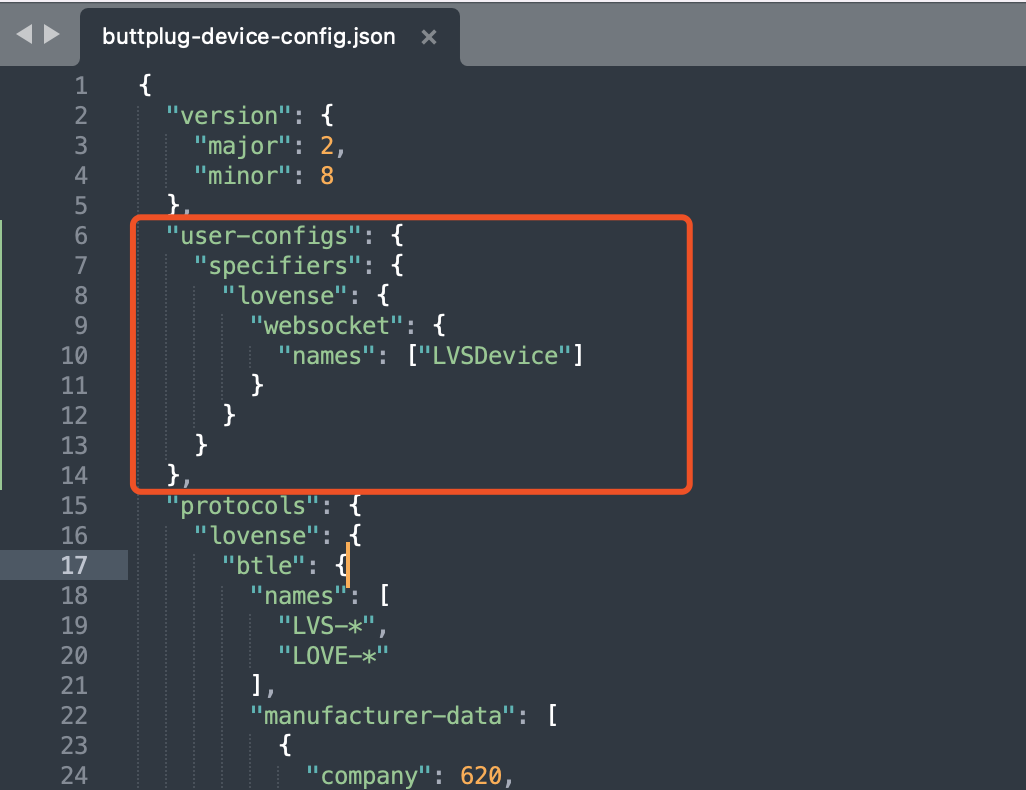Viewport: 1026px width, 790px height.
Task: Close the buttplug-device-config.json tab
Action: click(429, 37)
